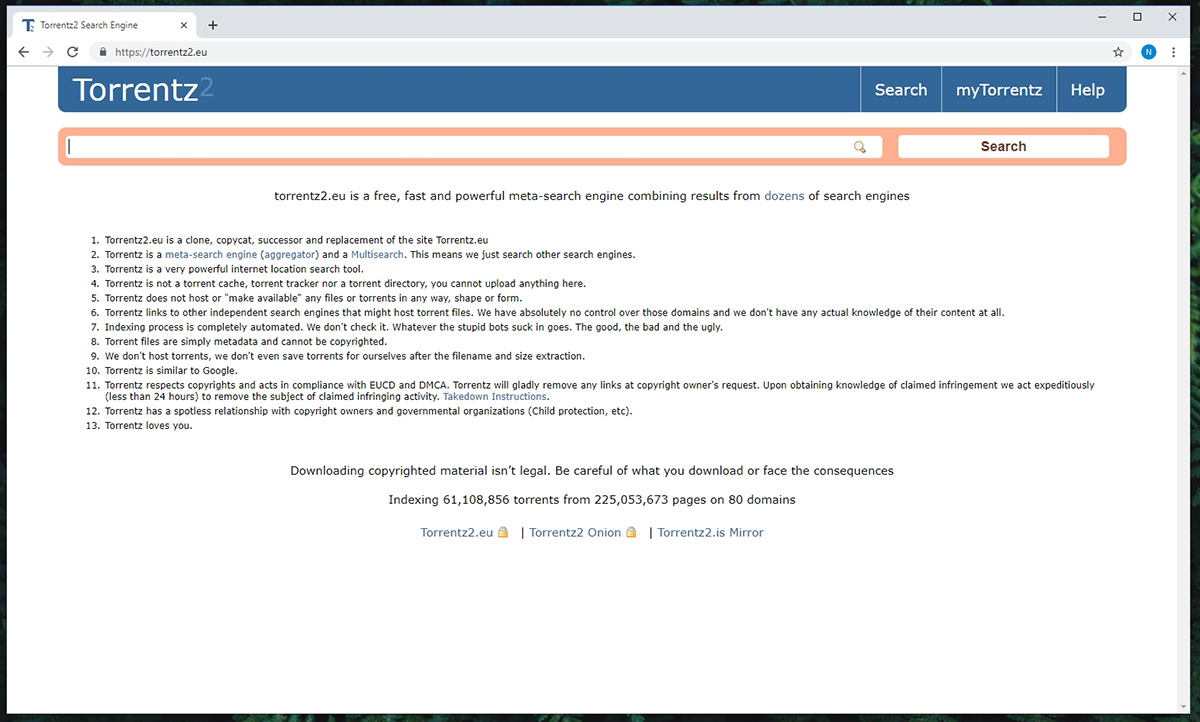The height and width of the screenshot is (722, 1200).
Task: Minimize the Chrome window
Action: (1102, 17)
